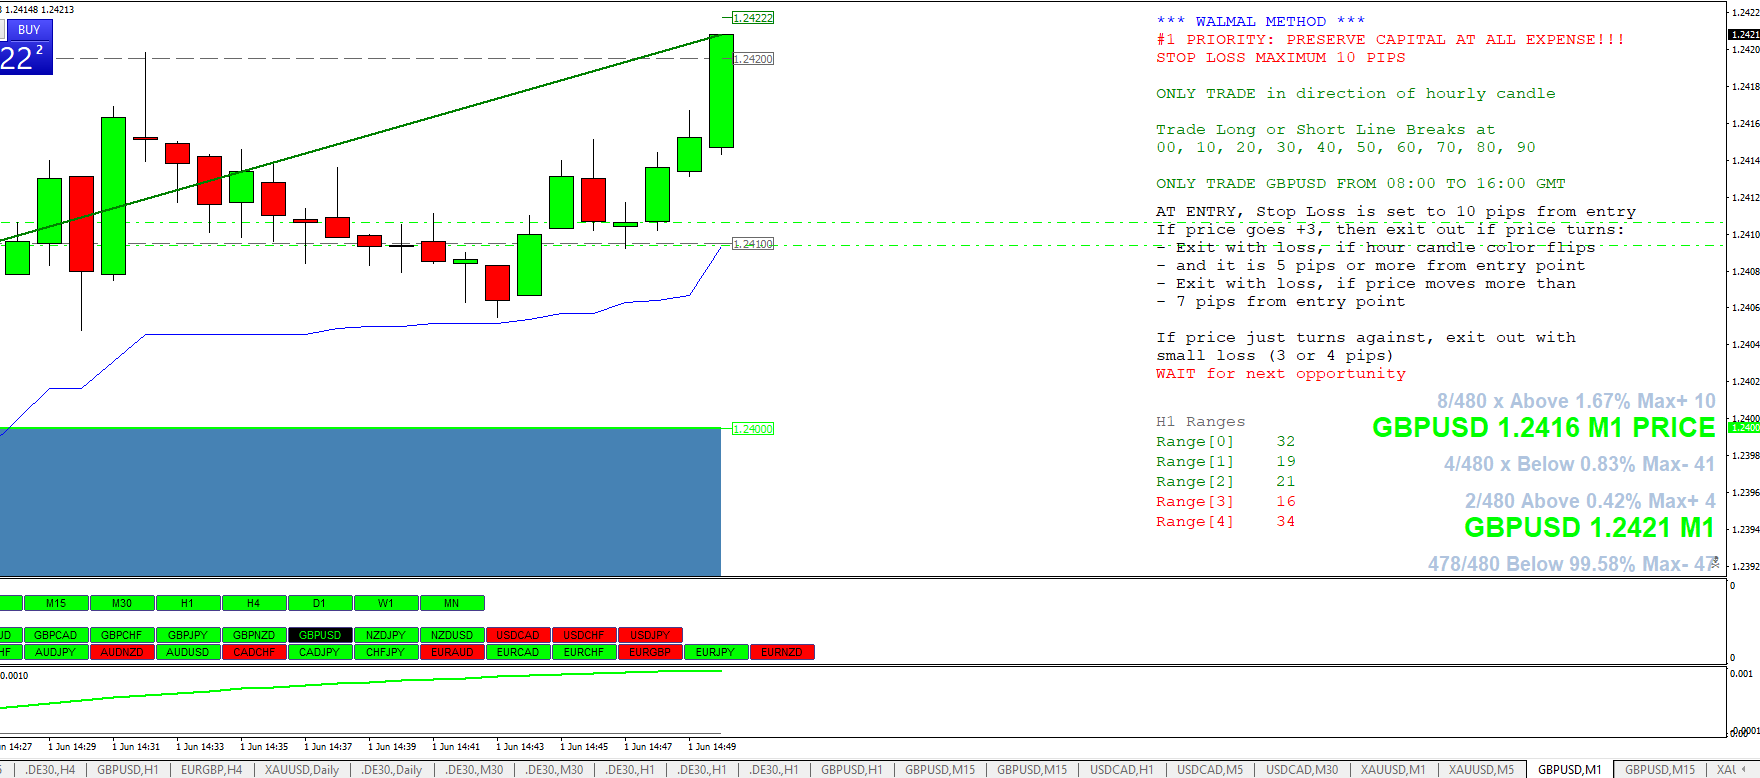Select the D1 timeframe button
The width and height of the screenshot is (1760, 778).
(x=320, y=603)
